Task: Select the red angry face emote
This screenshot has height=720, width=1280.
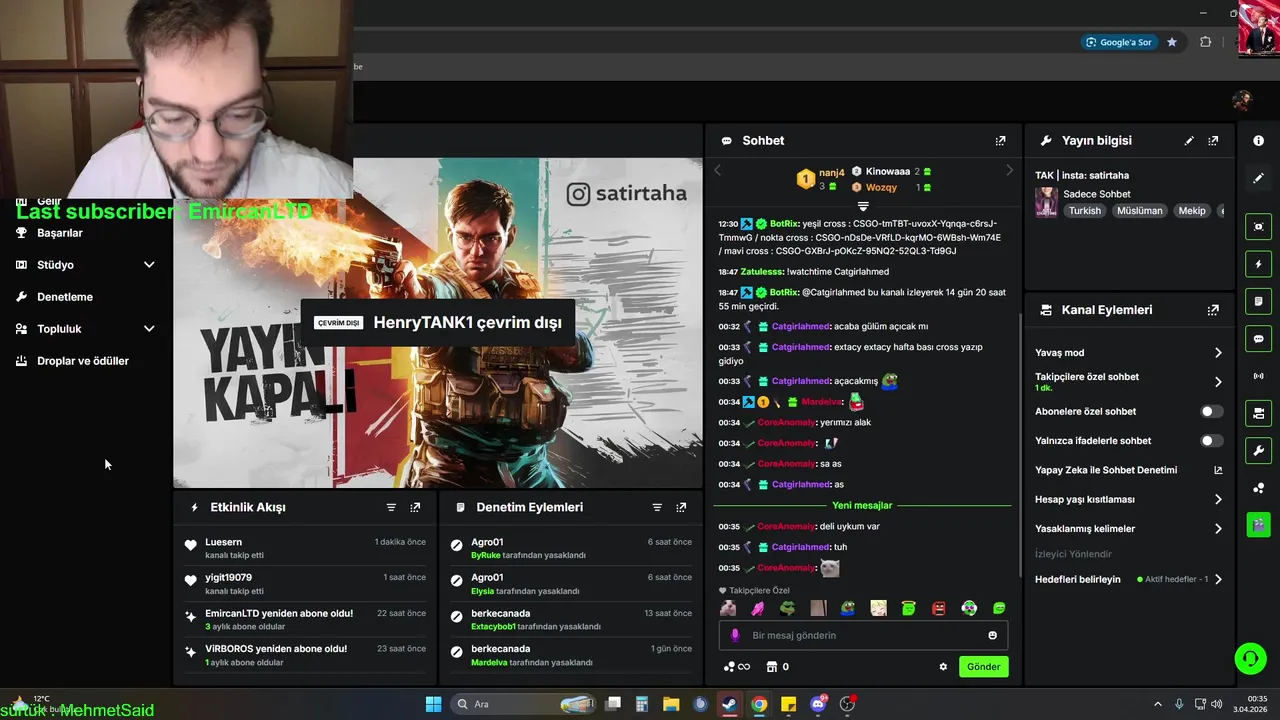Action: click(x=939, y=608)
